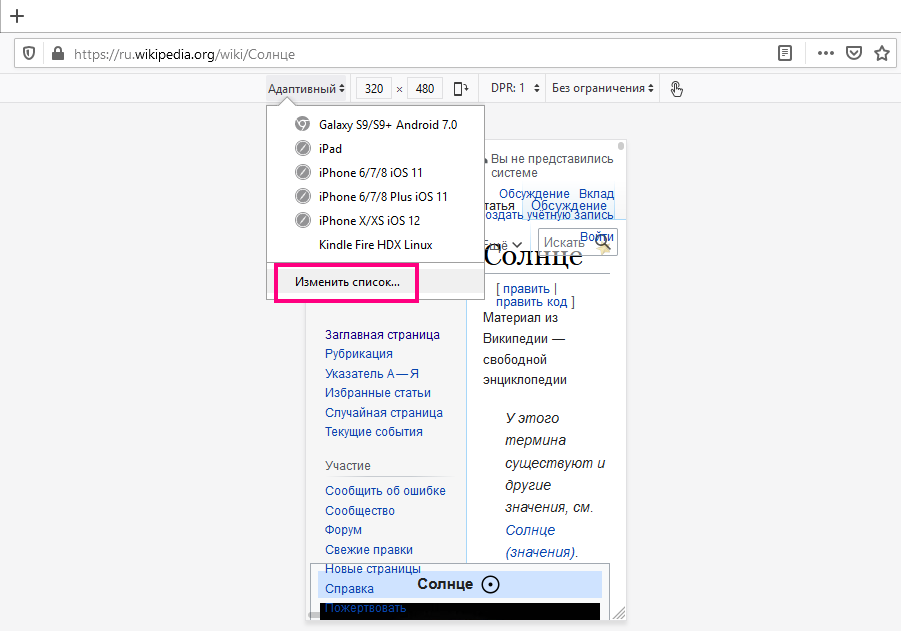Screen dimensions: 901x631
Task: Bookmark this page with star icon
Action: tap(882, 53)
